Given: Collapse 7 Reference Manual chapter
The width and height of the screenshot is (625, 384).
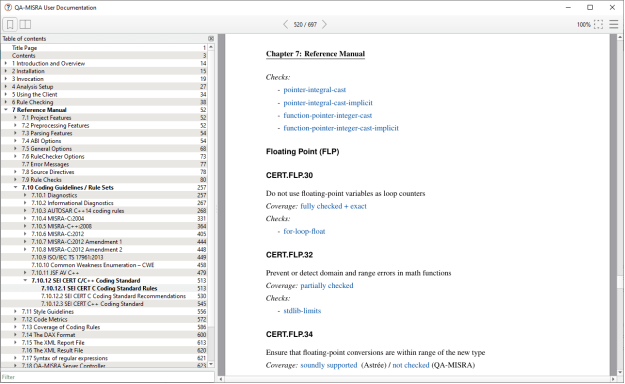Looking at the screenshot, I should 6,110.
